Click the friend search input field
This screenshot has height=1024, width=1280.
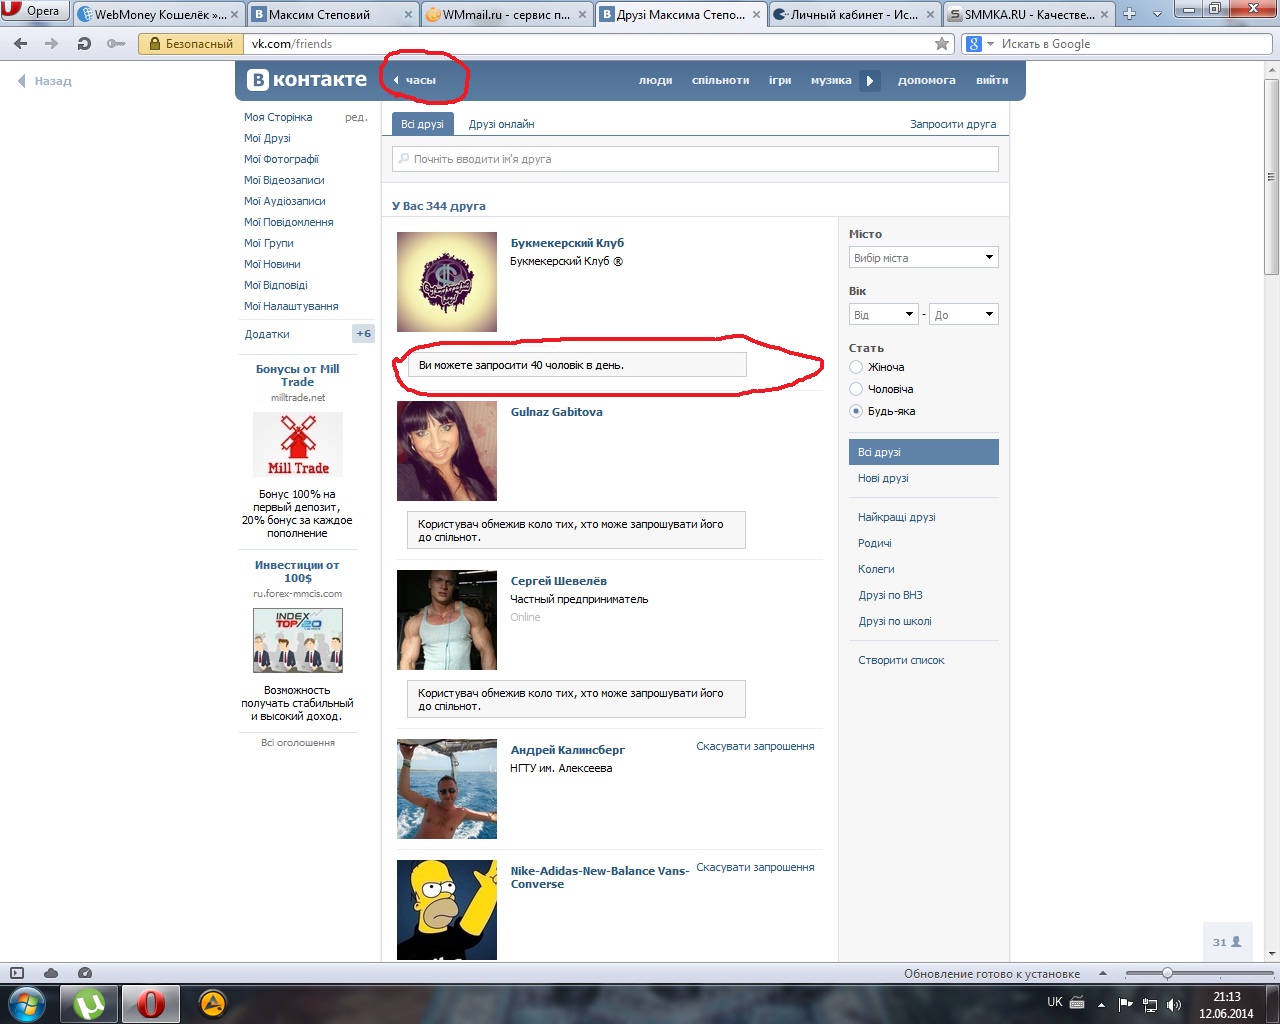click(695, 159)
